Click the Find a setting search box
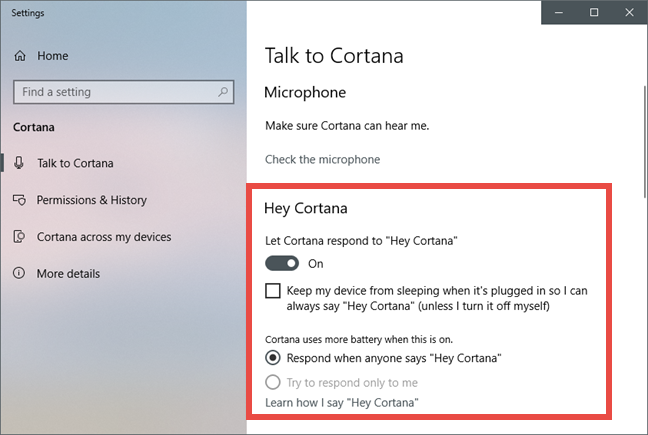This screenshot has width=648, height=435. 124,92
